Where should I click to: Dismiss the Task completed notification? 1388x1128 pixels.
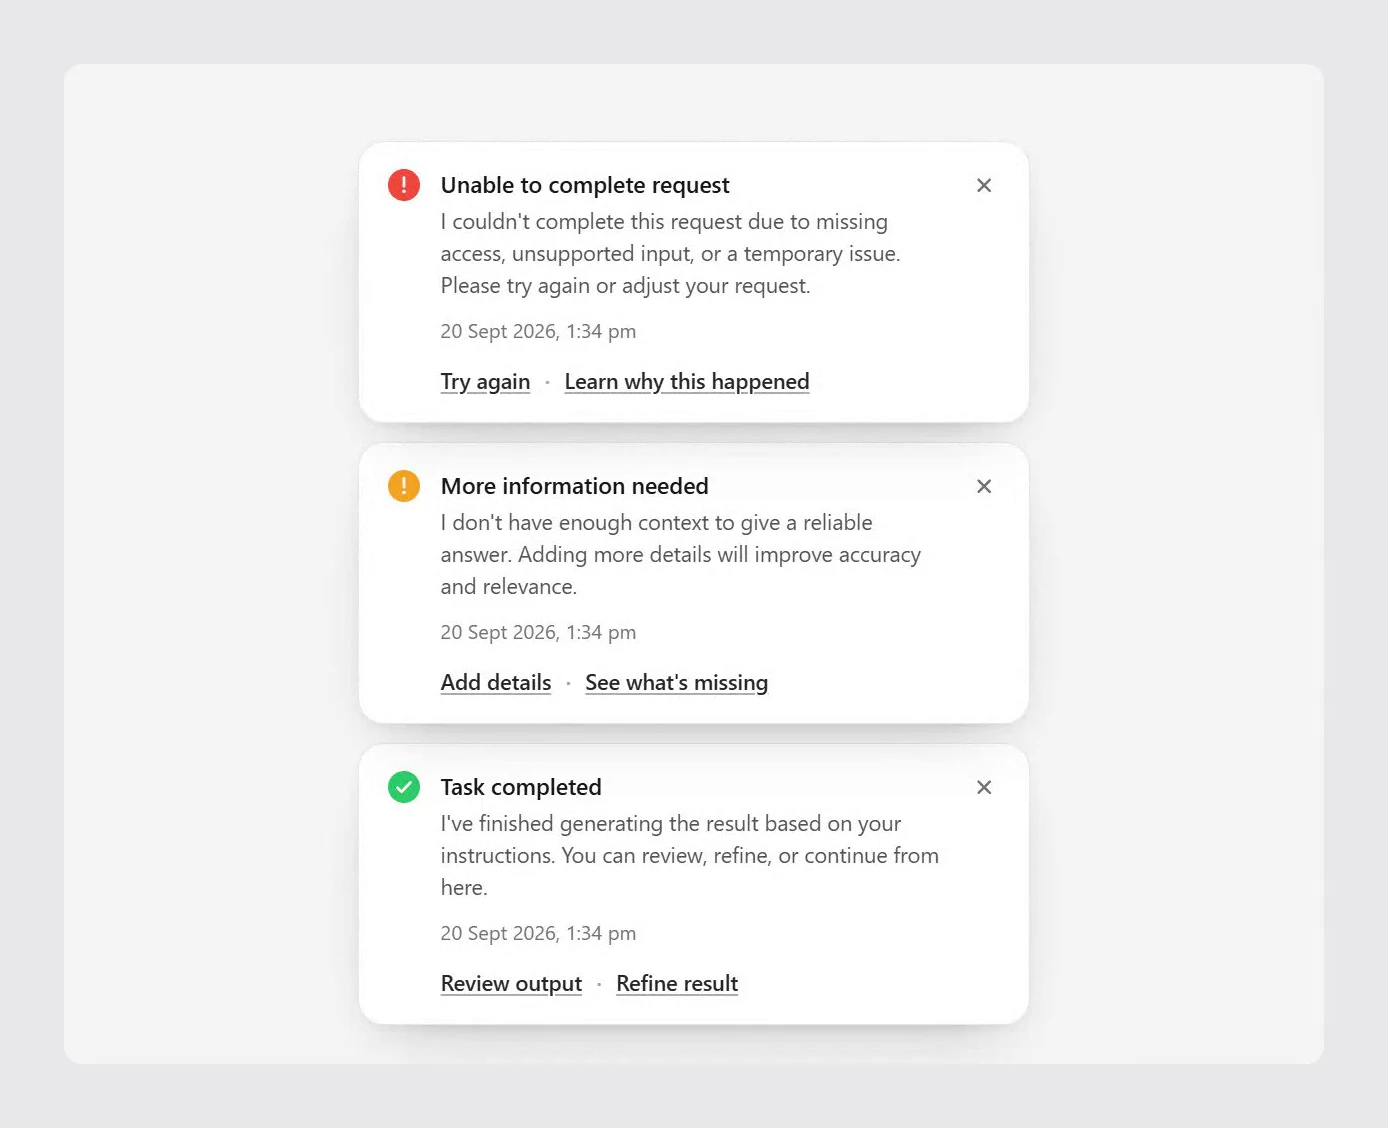pyautogui.click(x=984, y=787)
